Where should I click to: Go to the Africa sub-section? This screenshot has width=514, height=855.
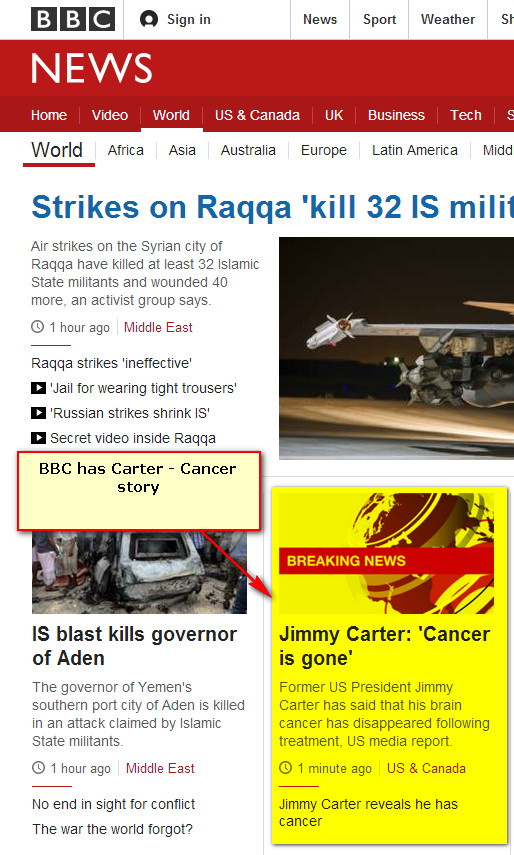(x=126, y=150)
